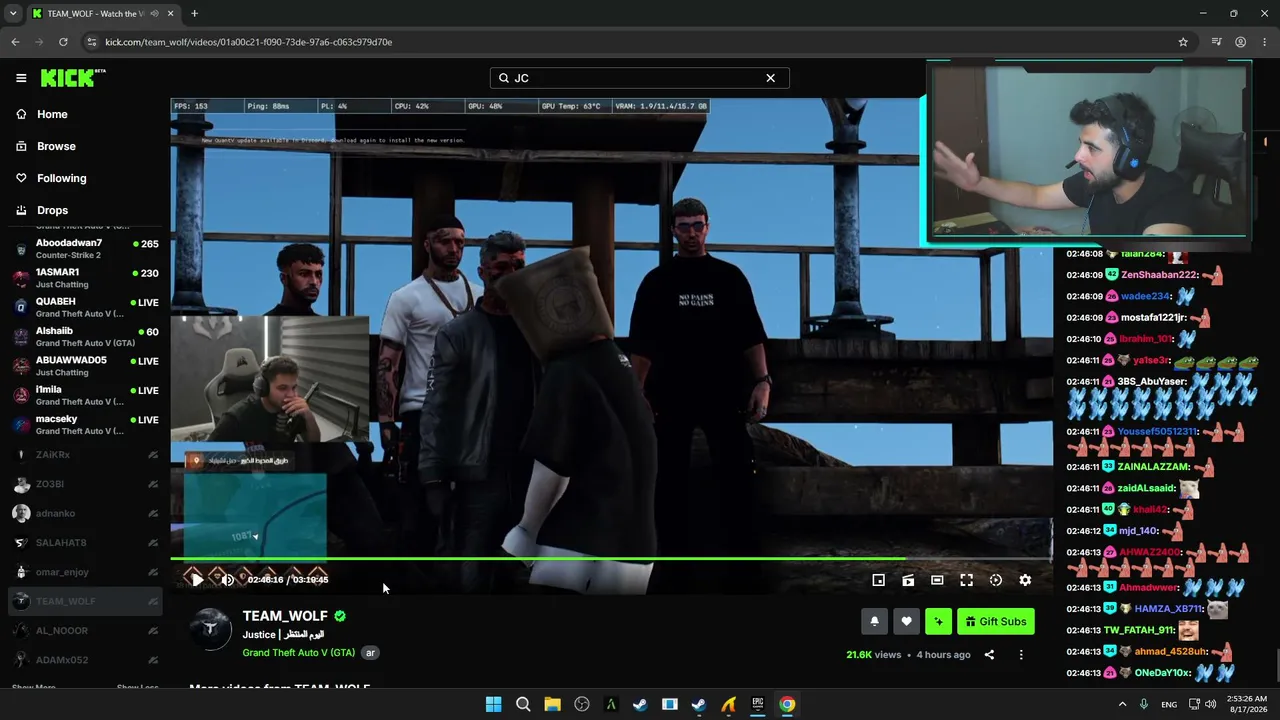Enter fullscreen video mode

point(966,580)
